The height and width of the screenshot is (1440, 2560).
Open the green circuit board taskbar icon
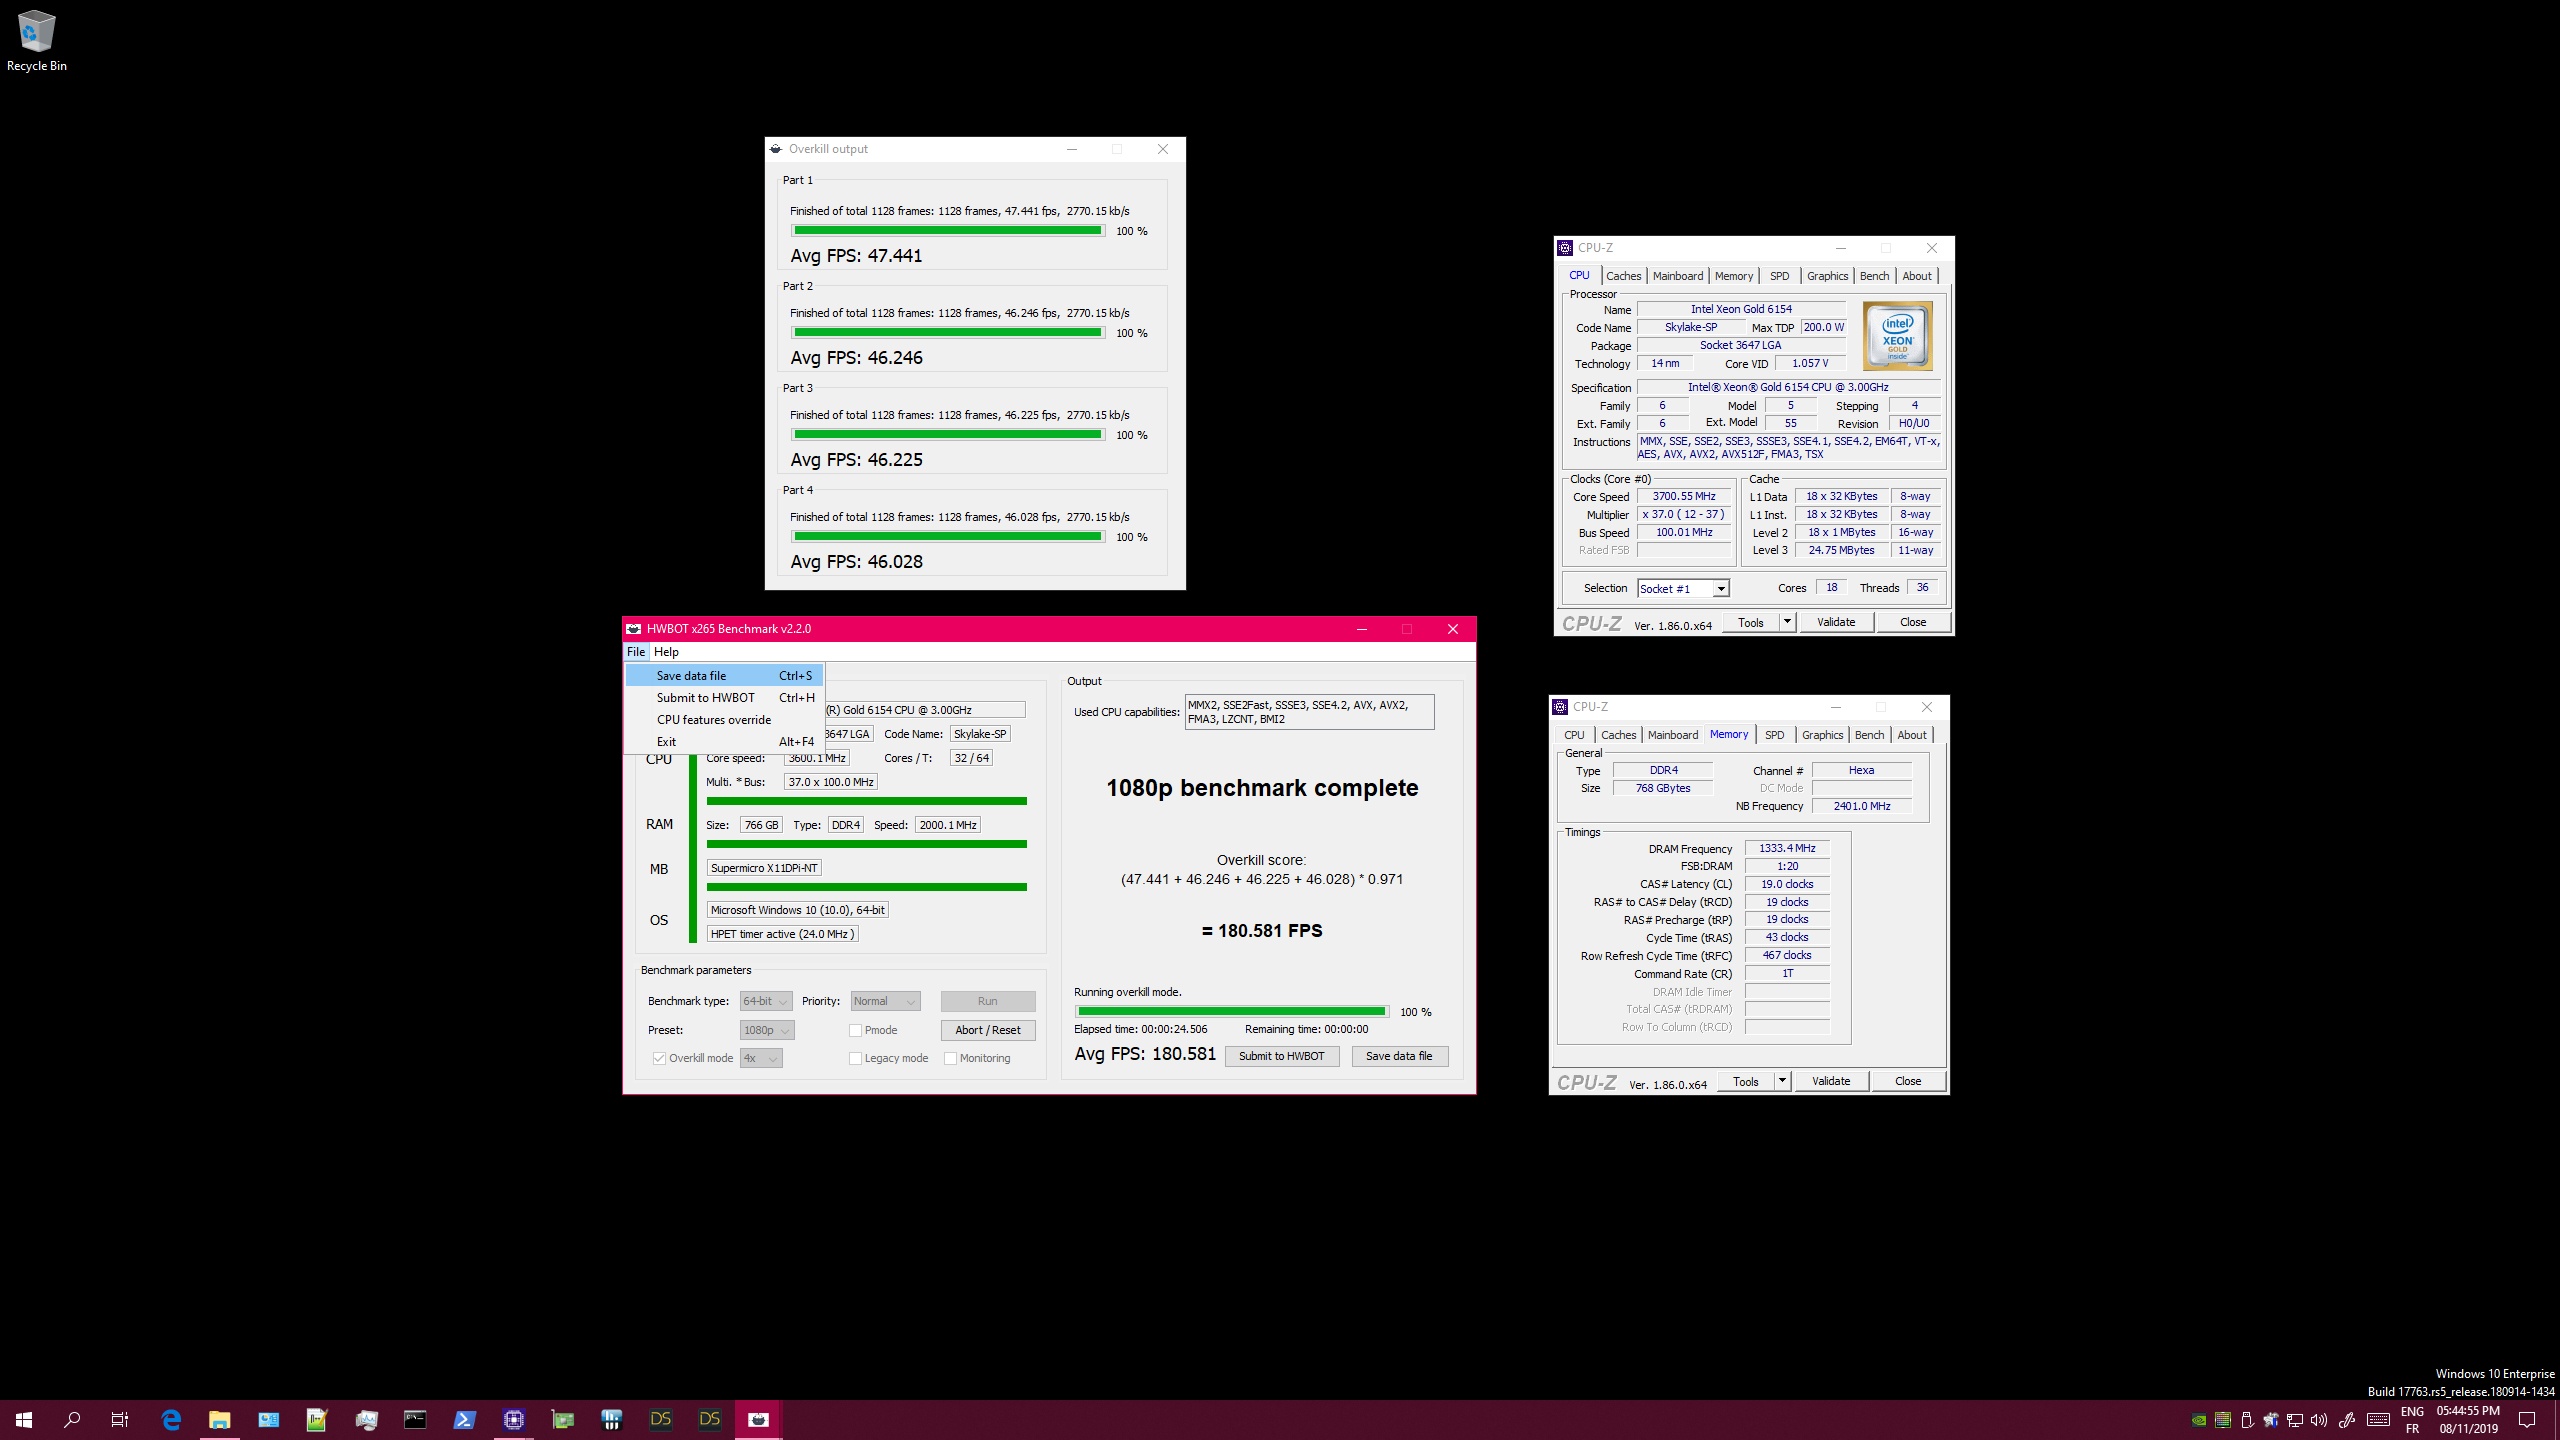(562, 1419)
